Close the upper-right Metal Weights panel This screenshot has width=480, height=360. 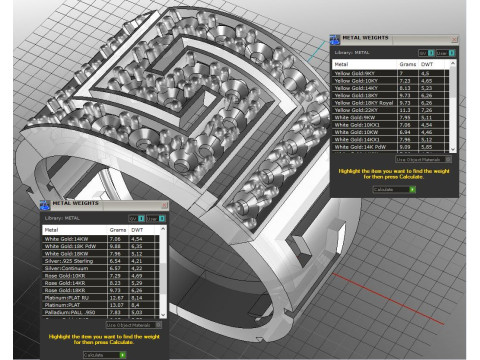coord(454,39)
